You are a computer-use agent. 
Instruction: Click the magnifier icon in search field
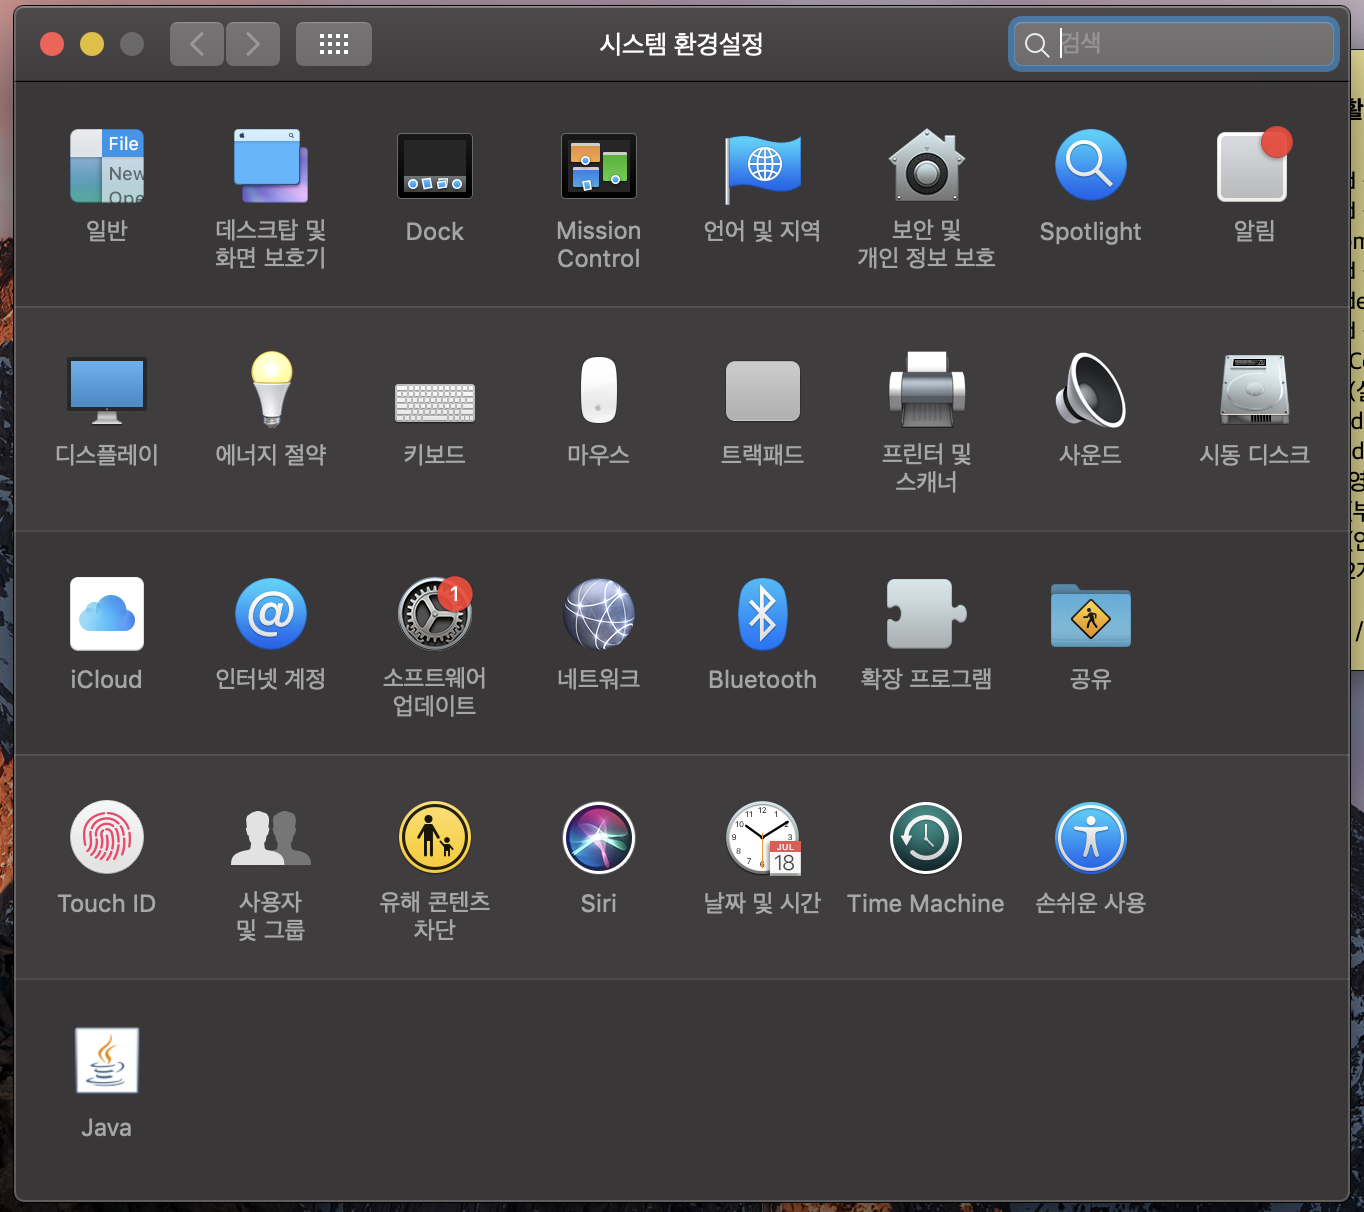tap(1037, 44)
